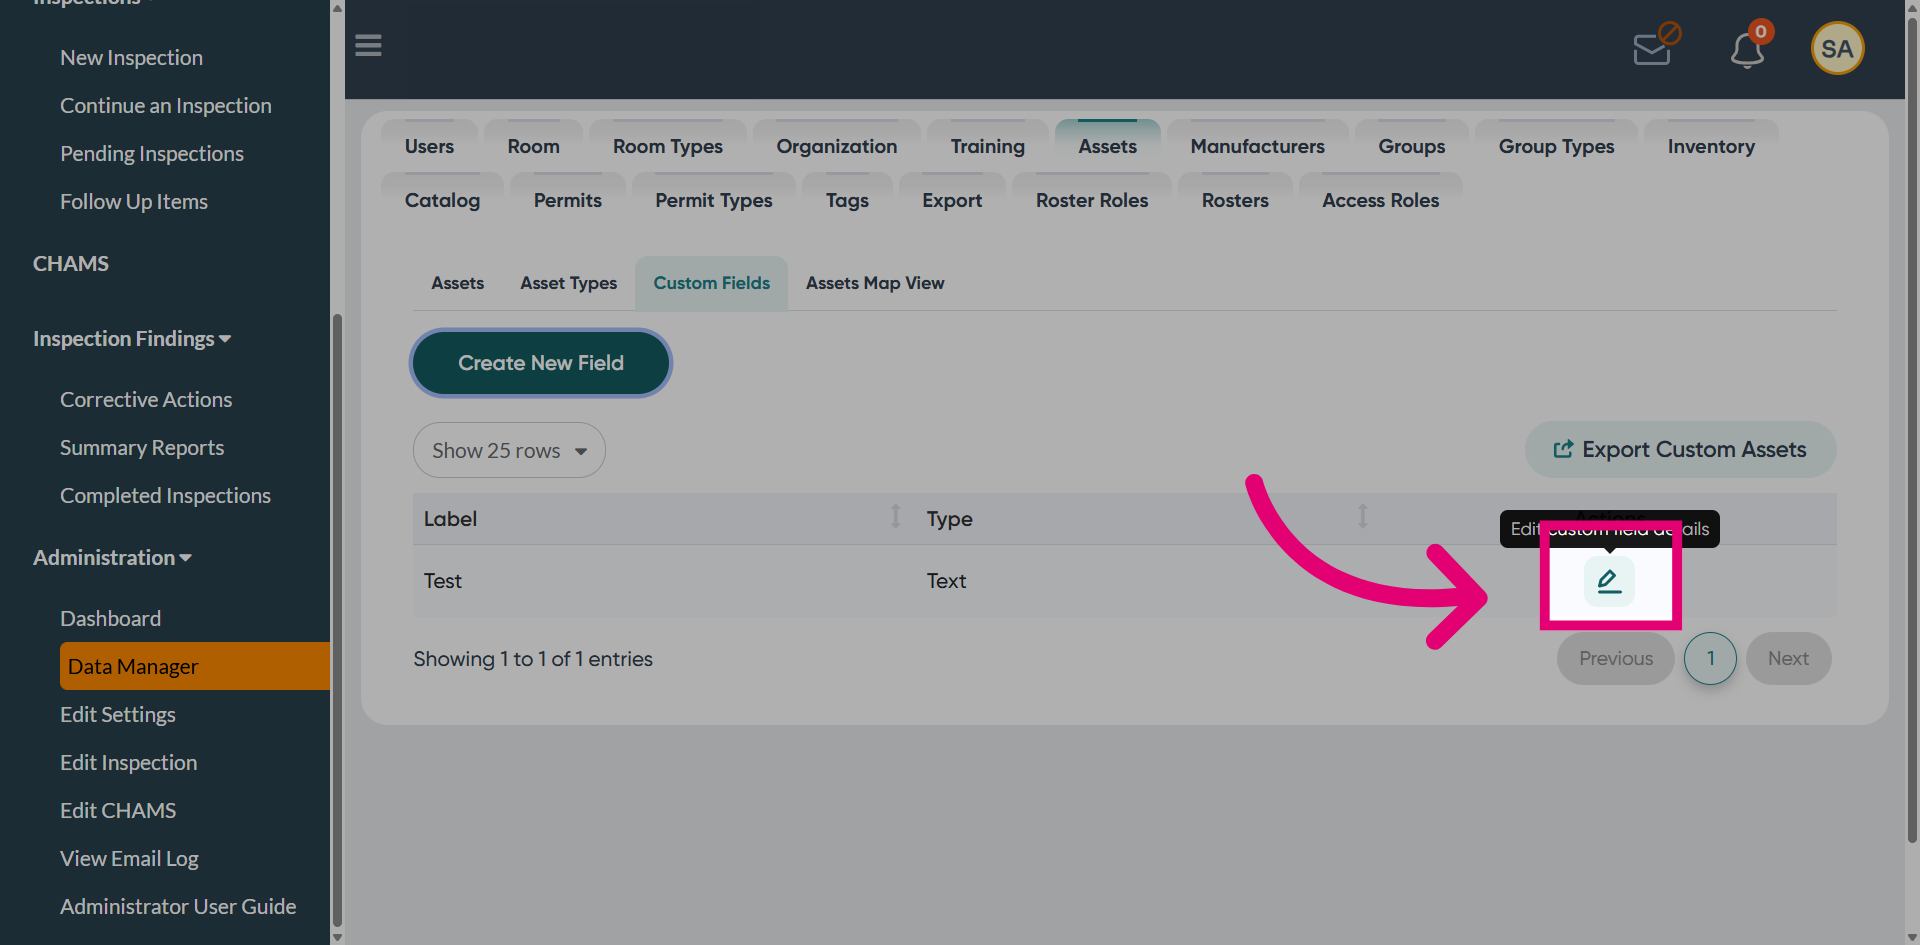
Task: Switch to the Training tab
Action: tap(988, 146)
